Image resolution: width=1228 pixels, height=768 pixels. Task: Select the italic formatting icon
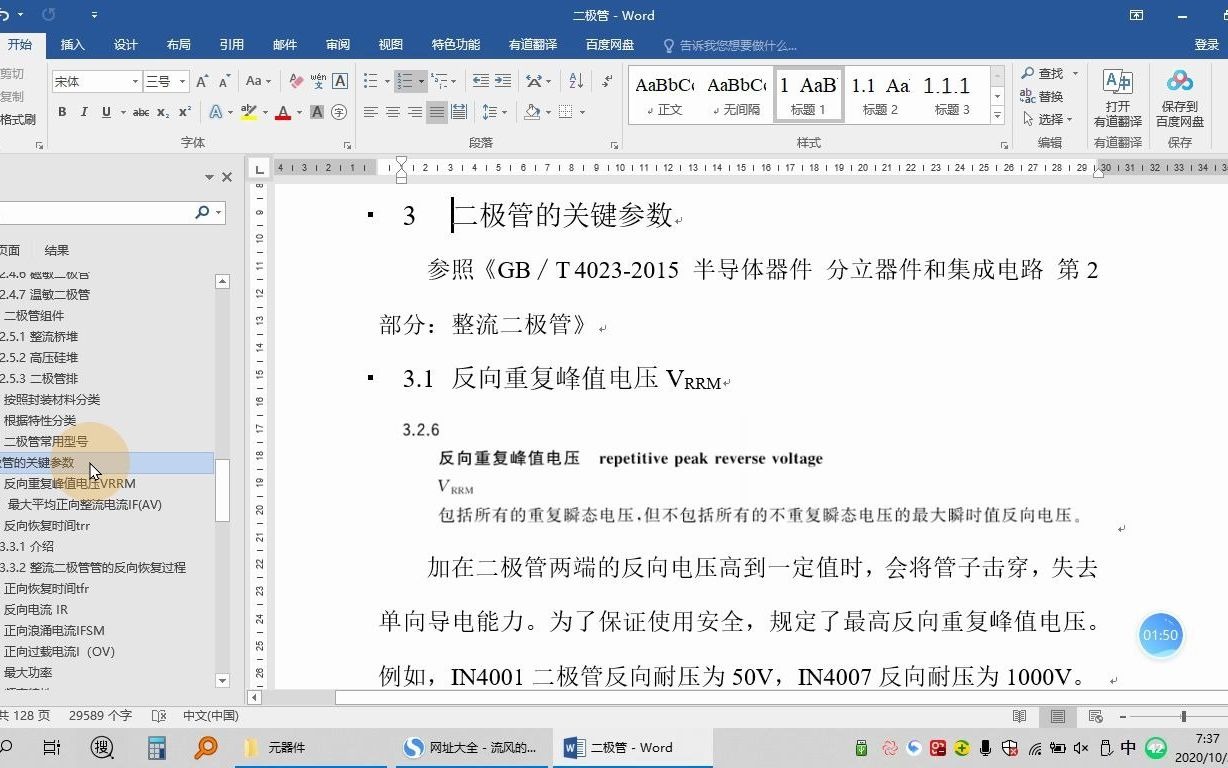pyautogui.click(x=84, y=112)
